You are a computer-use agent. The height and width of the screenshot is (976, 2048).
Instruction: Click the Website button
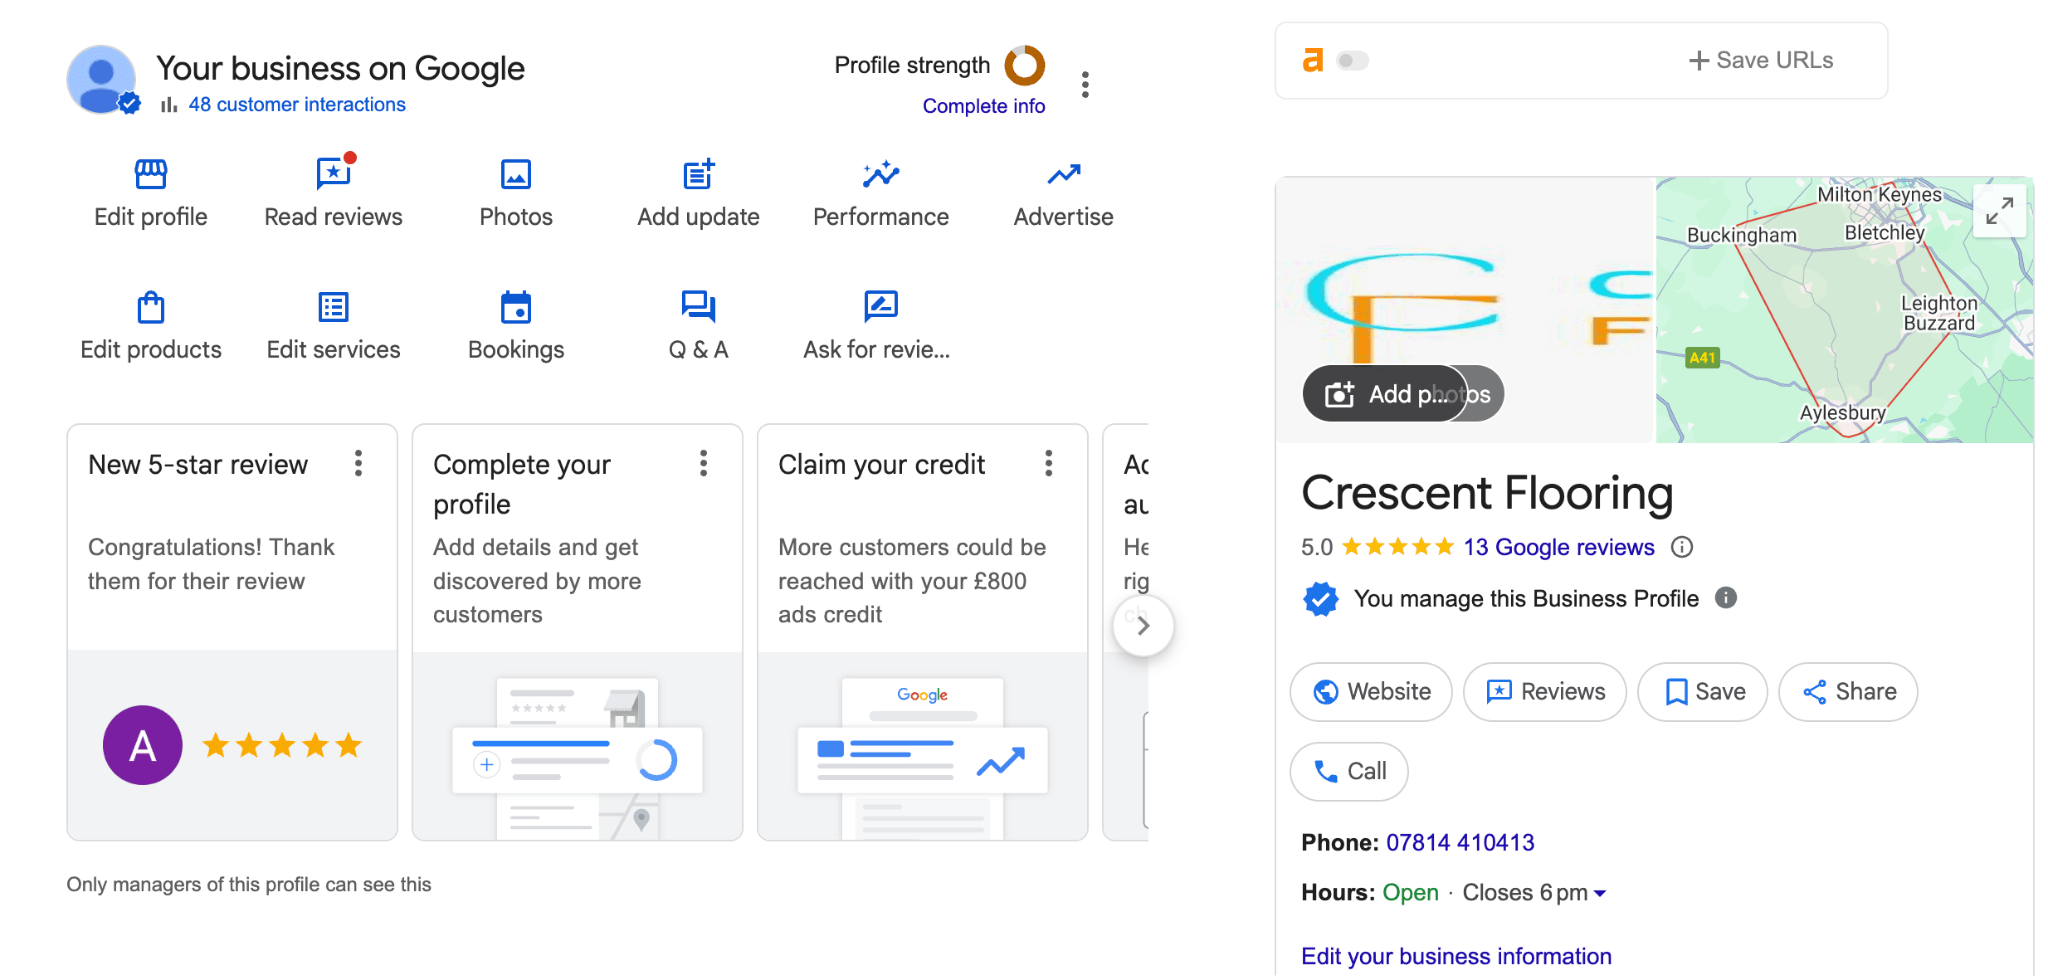[x=1371, y=692]
